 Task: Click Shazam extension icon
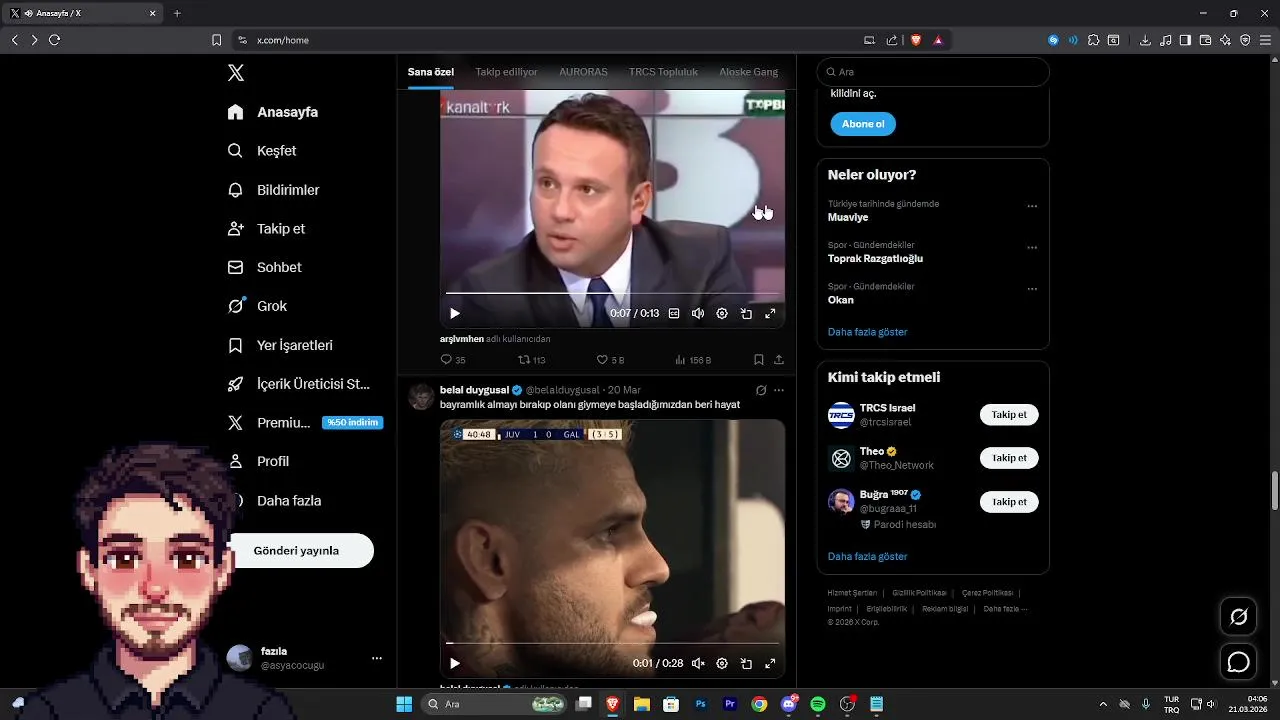point(1053,40)
